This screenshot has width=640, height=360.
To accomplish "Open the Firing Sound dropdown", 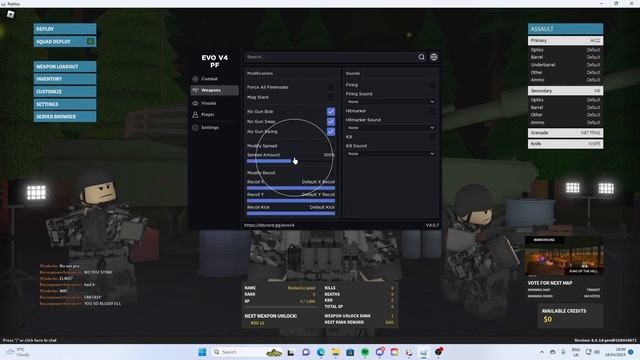I will coord(391,102).
